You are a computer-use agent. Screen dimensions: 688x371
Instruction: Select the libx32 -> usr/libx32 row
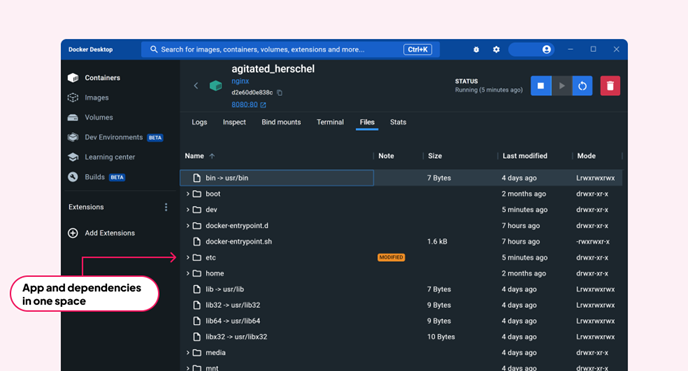[x=401, y=337]
